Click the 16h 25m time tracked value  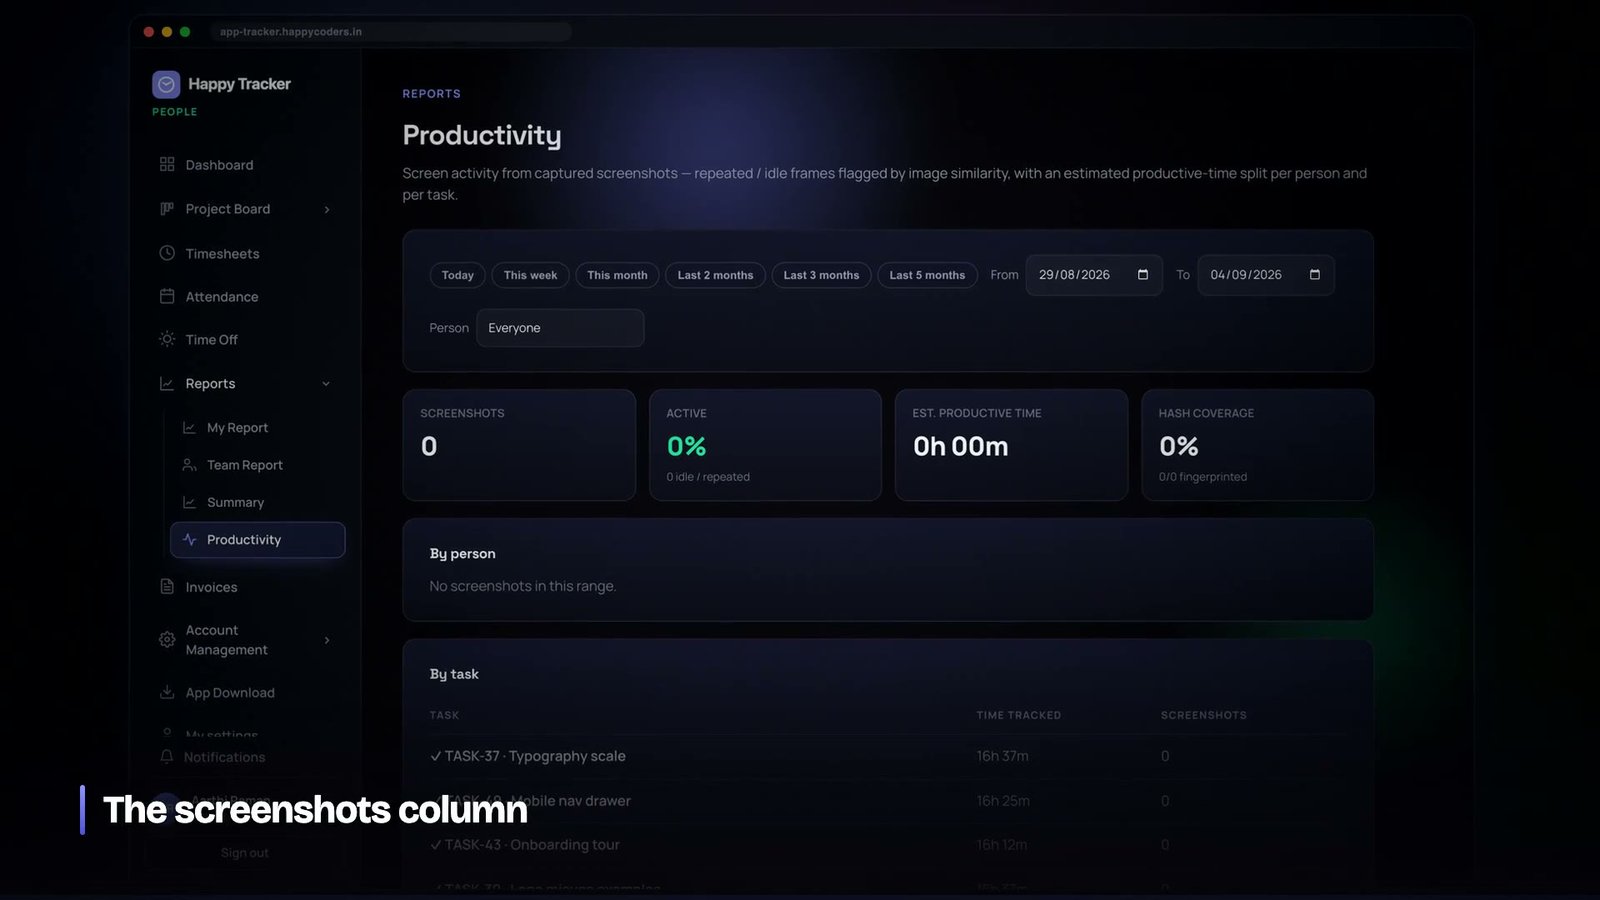[x=1003, y=801]
